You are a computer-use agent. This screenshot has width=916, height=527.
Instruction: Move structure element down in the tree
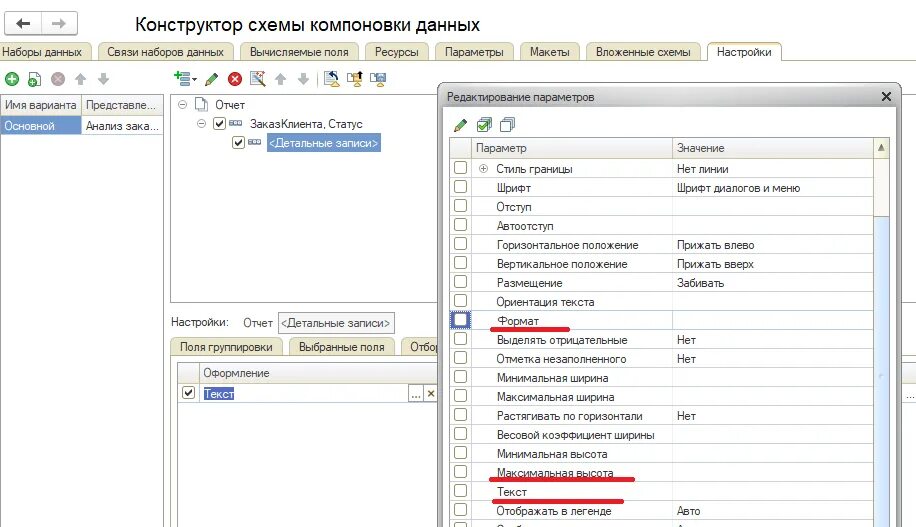(x=303, y=79)
